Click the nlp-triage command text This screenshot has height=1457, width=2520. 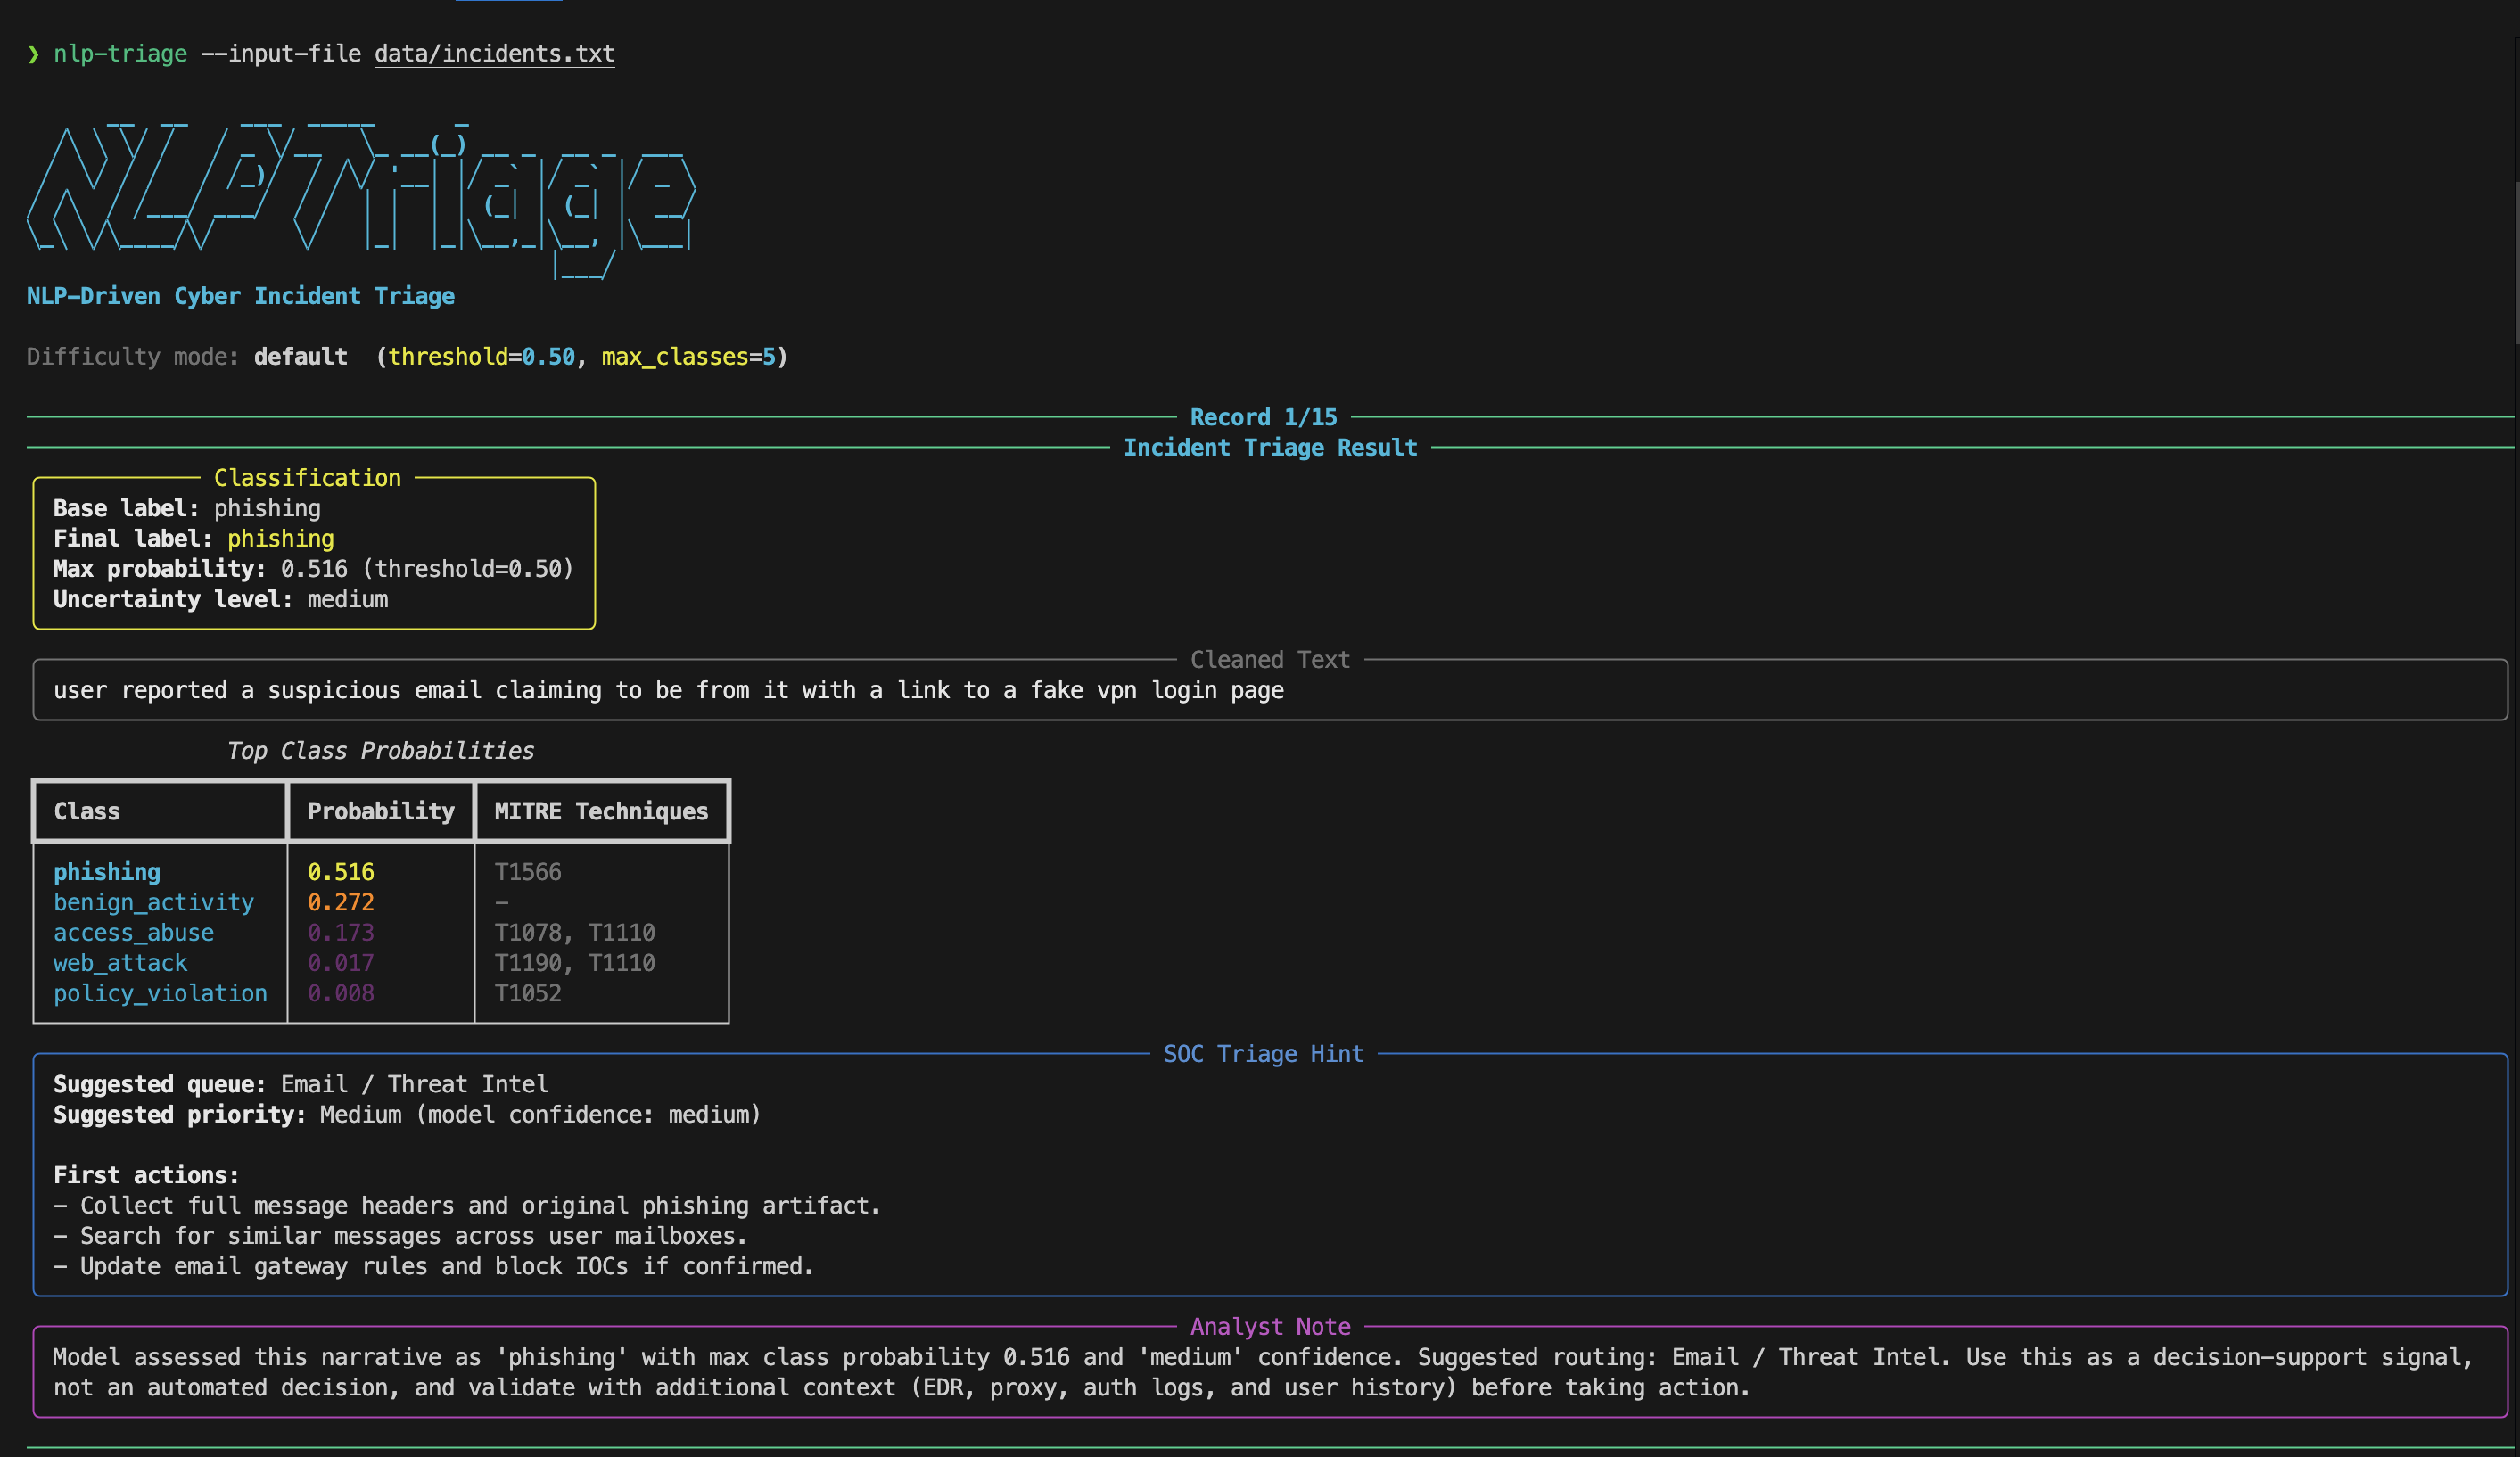pos(120,54)
